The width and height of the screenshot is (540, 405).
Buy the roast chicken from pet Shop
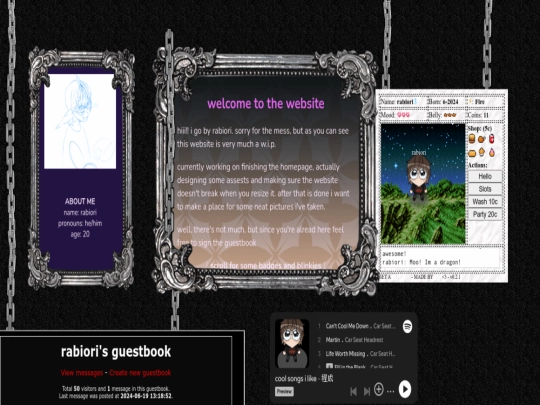click(482, 139)
